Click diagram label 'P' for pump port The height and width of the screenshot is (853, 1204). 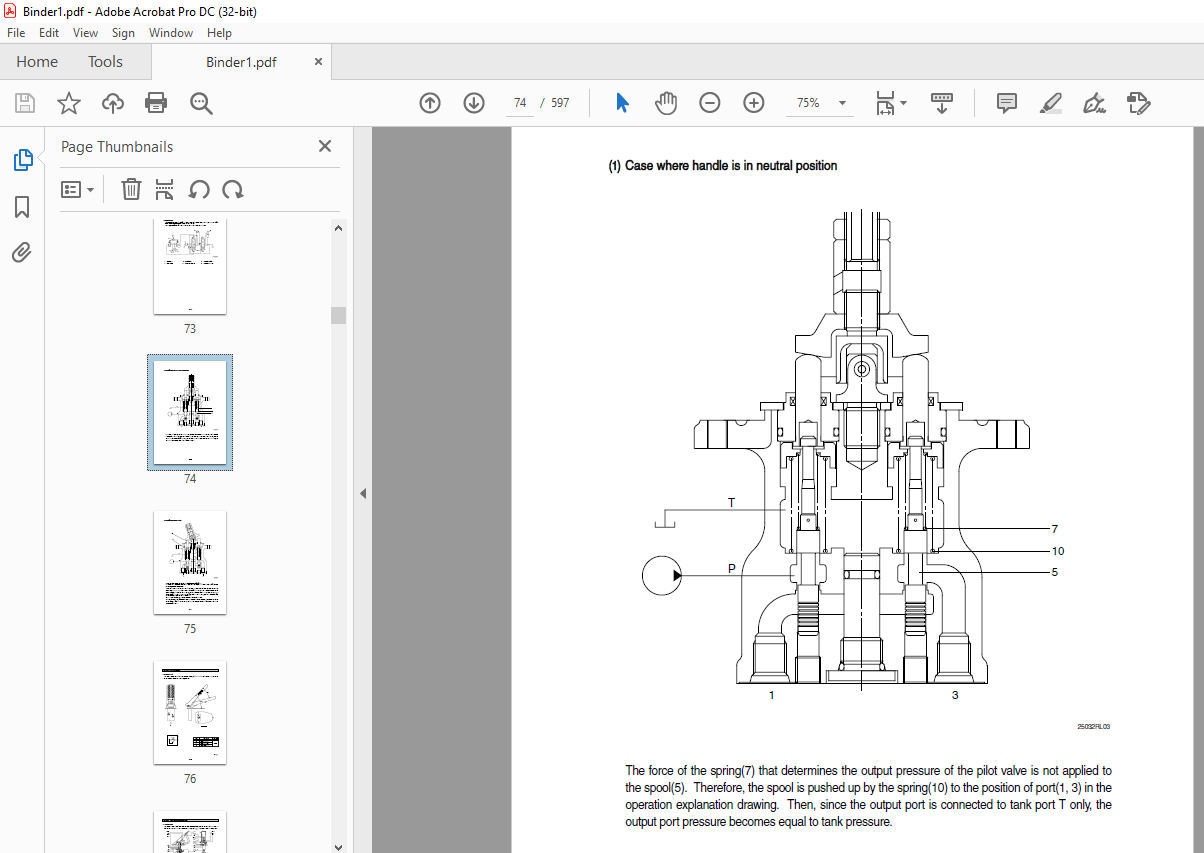pyautogui.click(x=731, y=568)
